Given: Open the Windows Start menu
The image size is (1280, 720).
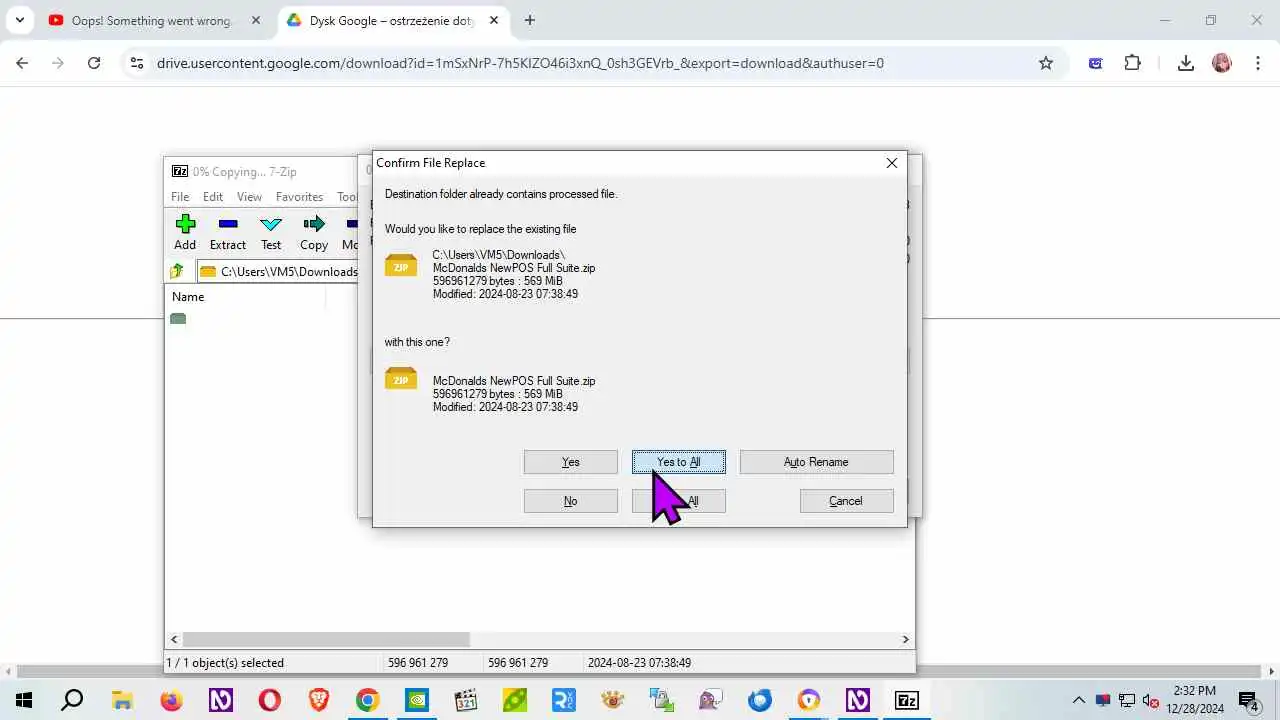Looking at the screenshot, I should point(23,700).
